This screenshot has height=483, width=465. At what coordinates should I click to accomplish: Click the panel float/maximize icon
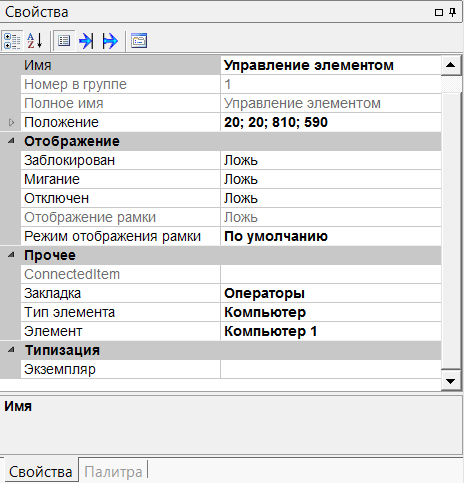pos(439,12)
